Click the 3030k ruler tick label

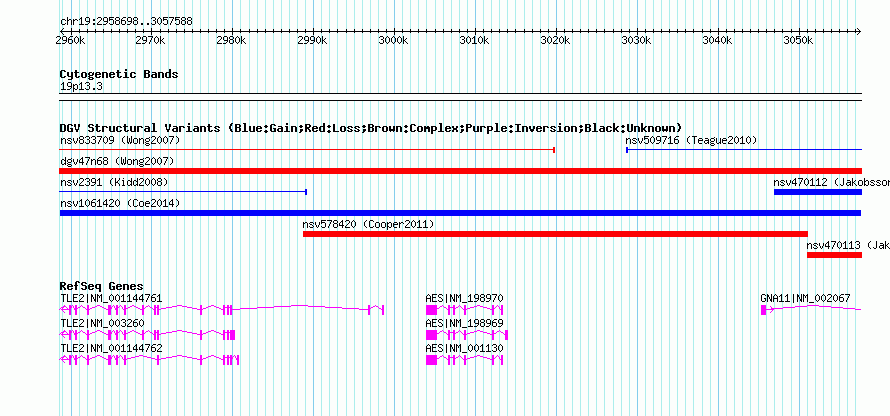(636, 41)
